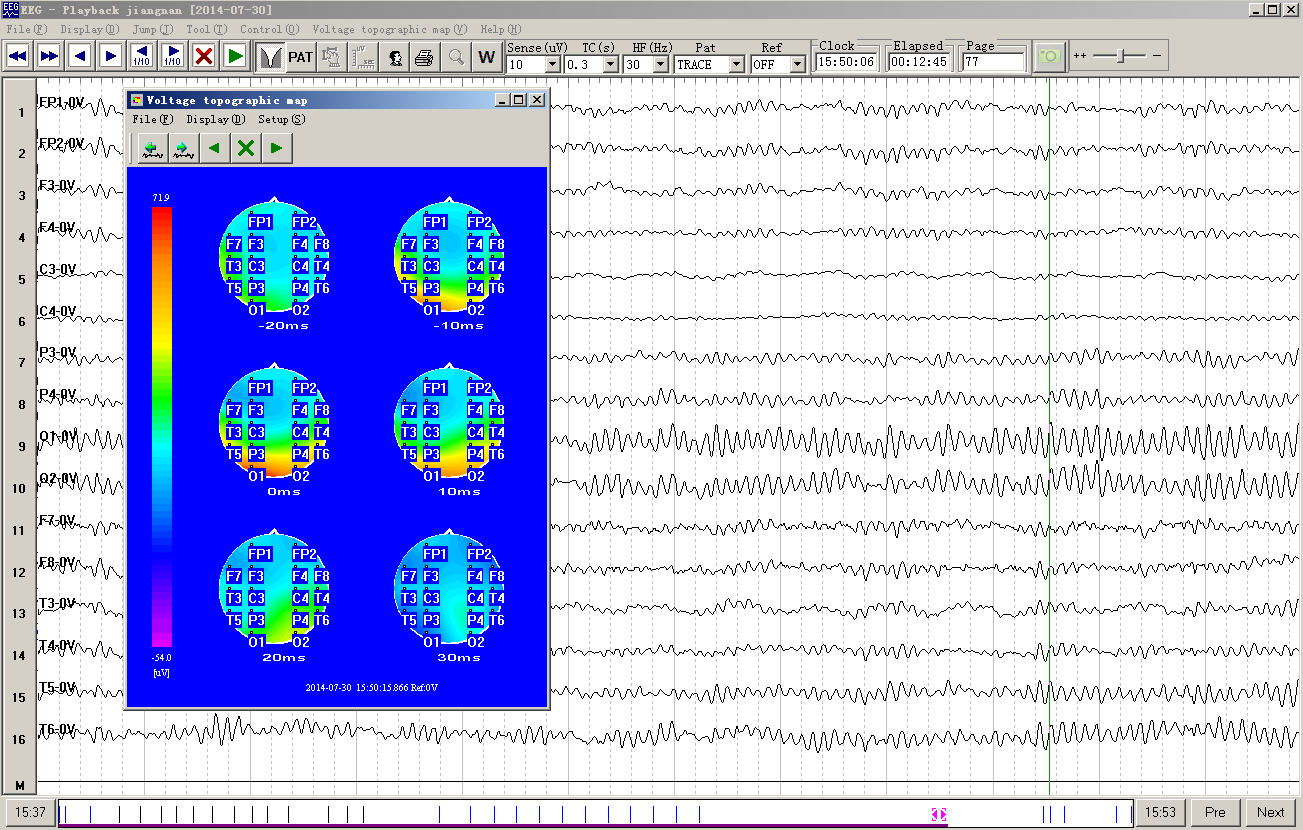
Task: Open the Setup menu in topographic window
Action: tap(282, 119)
